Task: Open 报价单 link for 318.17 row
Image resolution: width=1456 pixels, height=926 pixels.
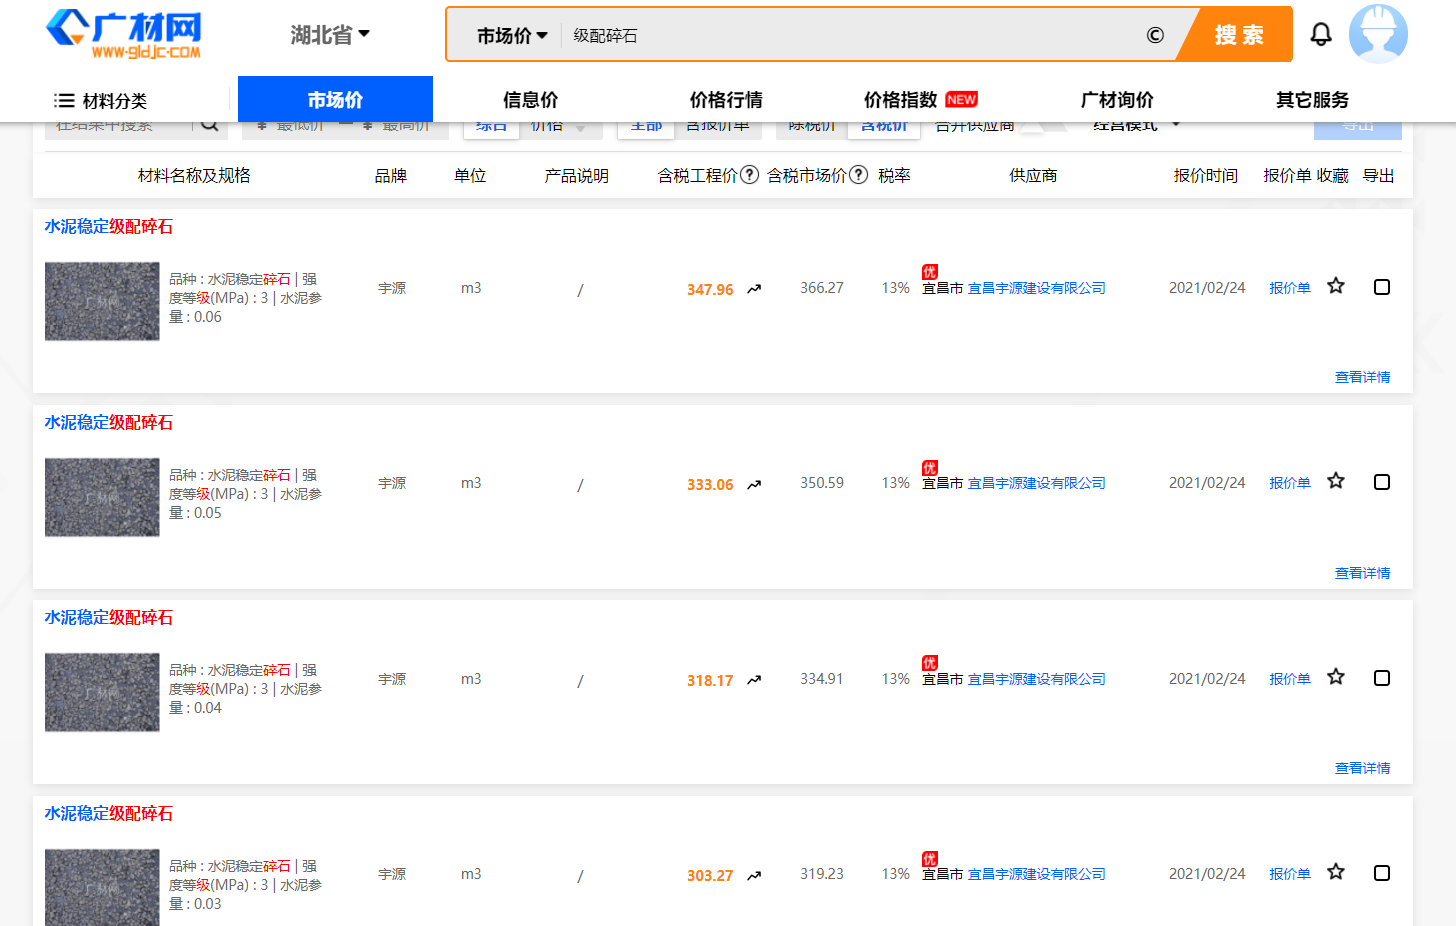Action: [1290, 679]
